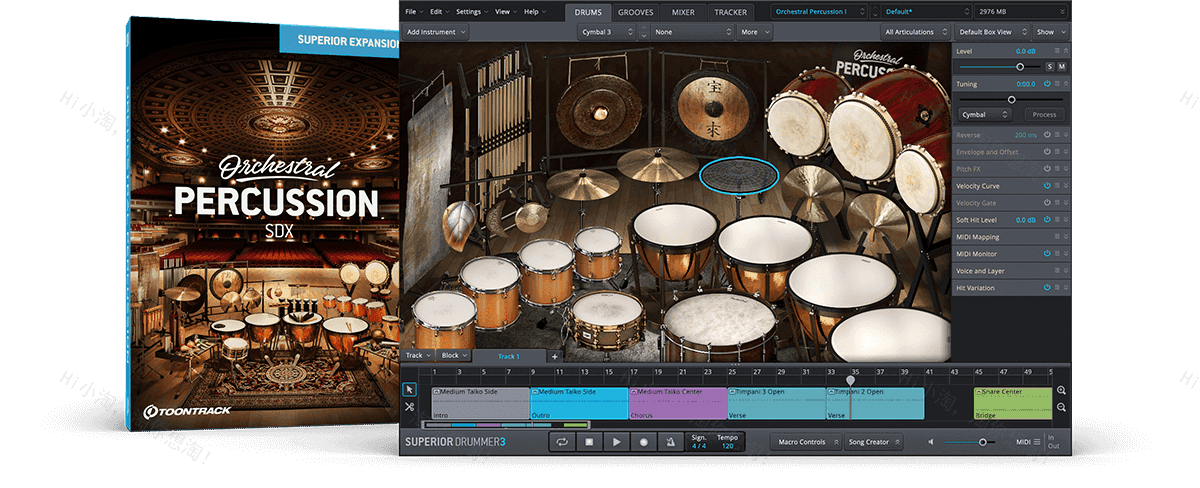Mute the selected instrument with M button
The height and width of the screenshot is (488, 1200).
tap(1061, 66)
